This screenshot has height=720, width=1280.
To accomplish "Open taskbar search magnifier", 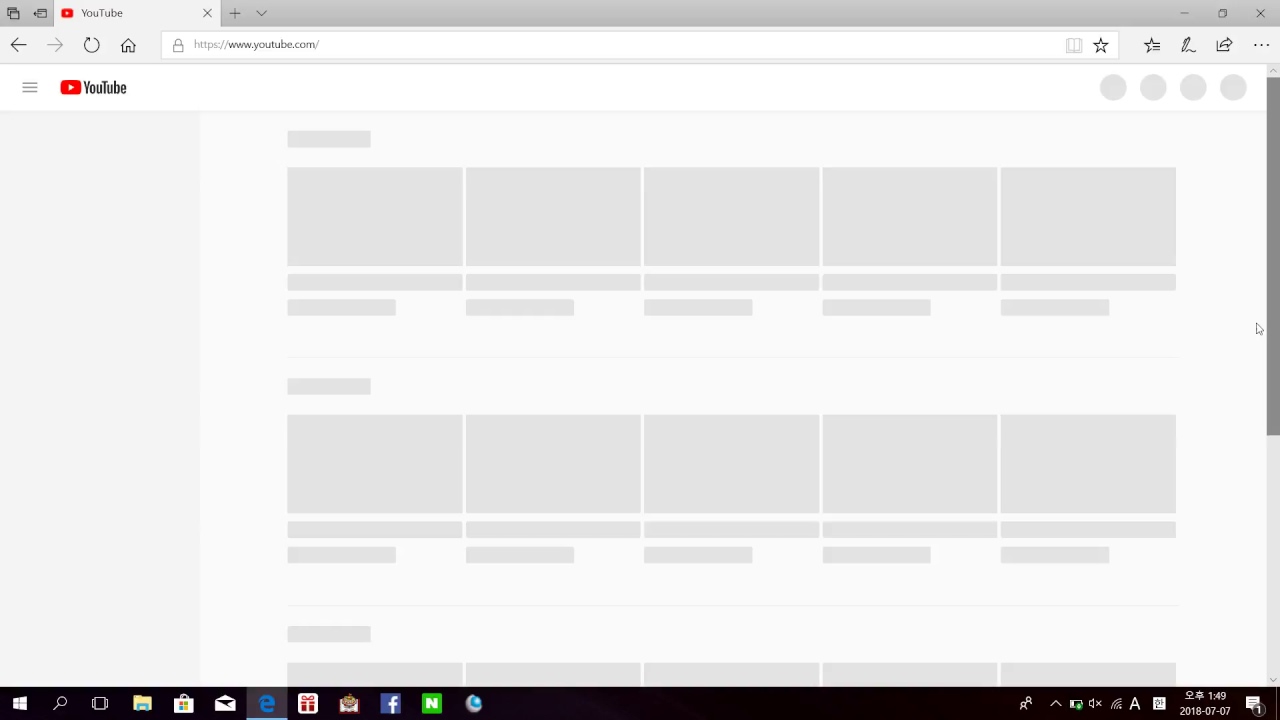I will click(60, 704).
